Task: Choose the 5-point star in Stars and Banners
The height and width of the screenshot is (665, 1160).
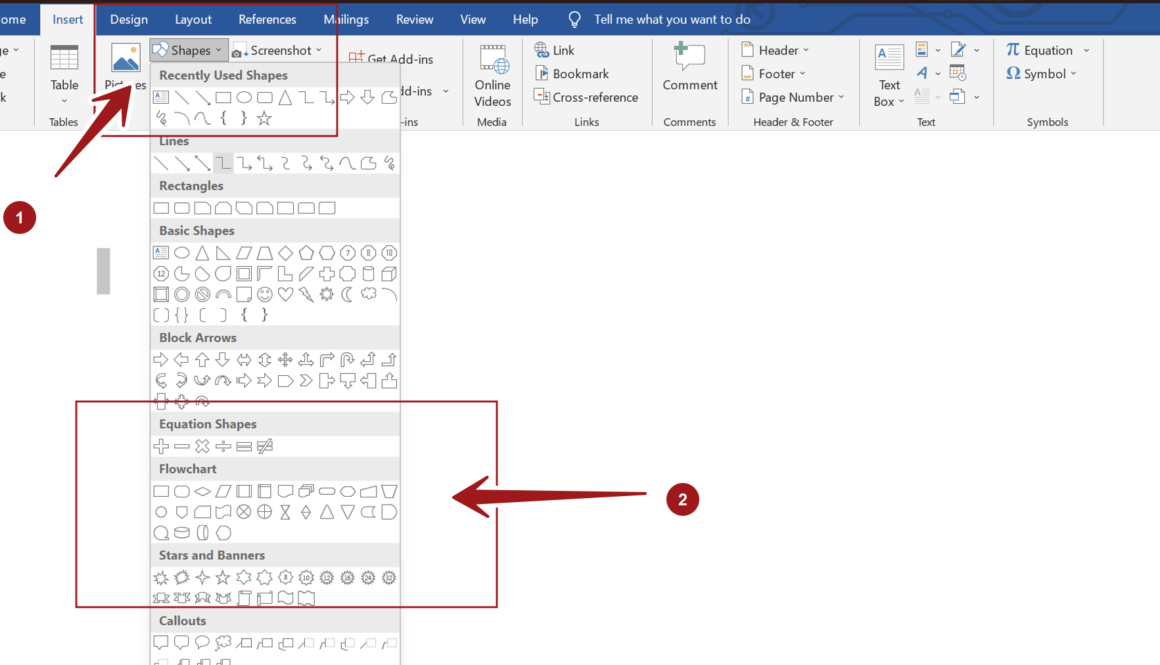Action: click(x=223, y=578)
